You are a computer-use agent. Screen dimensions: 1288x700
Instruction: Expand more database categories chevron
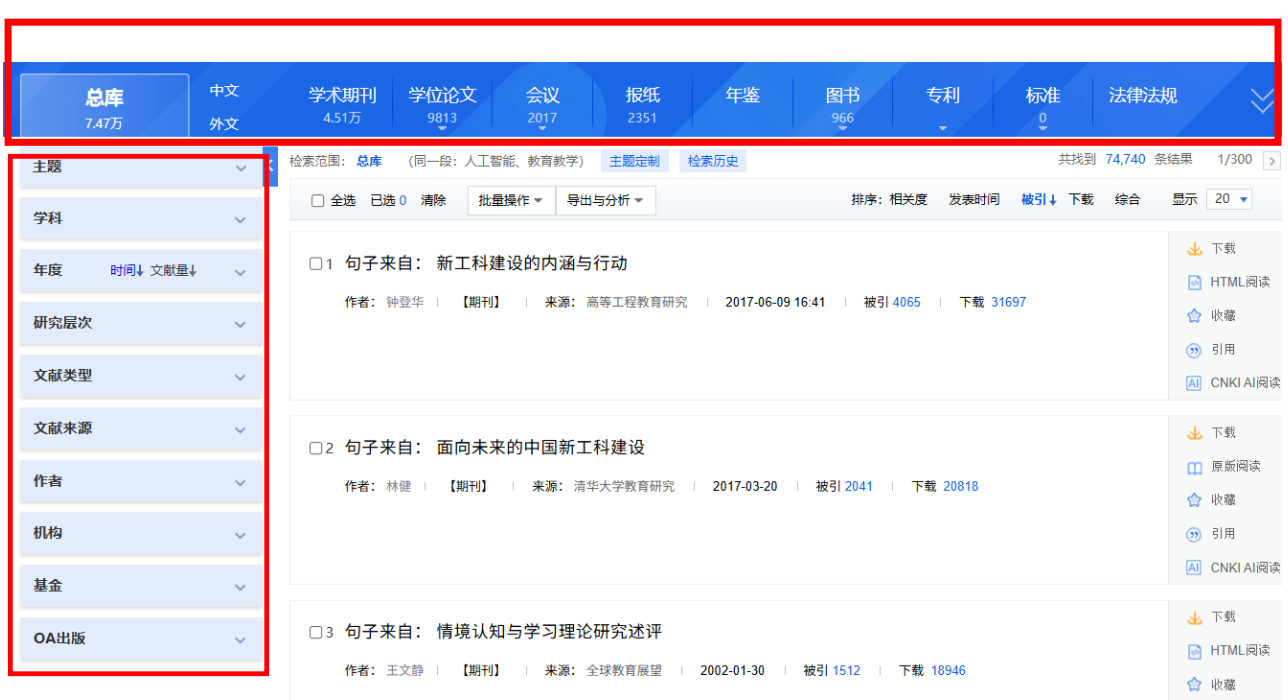pyautogui.click(x=1262, y=101)
